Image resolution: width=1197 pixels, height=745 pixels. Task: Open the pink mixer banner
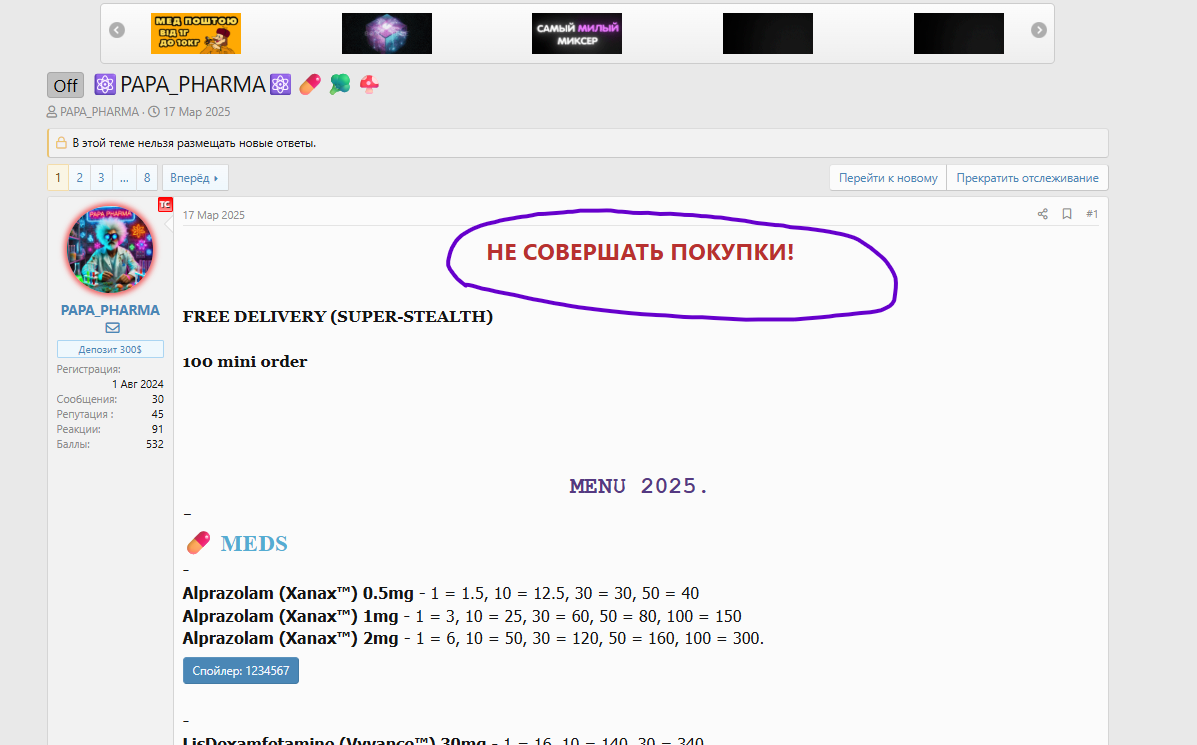pos(577,34)
